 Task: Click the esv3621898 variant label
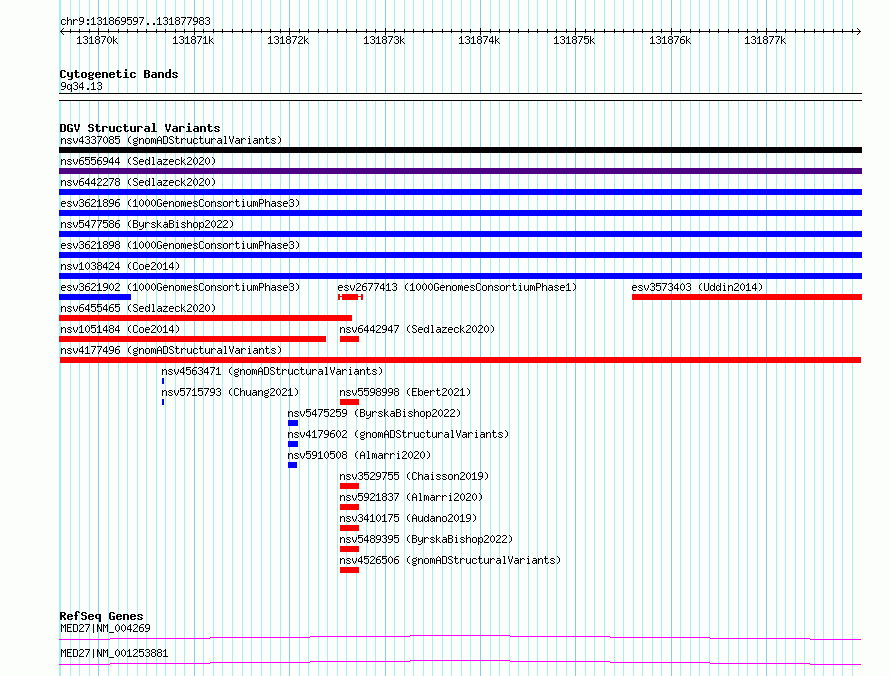180,245
